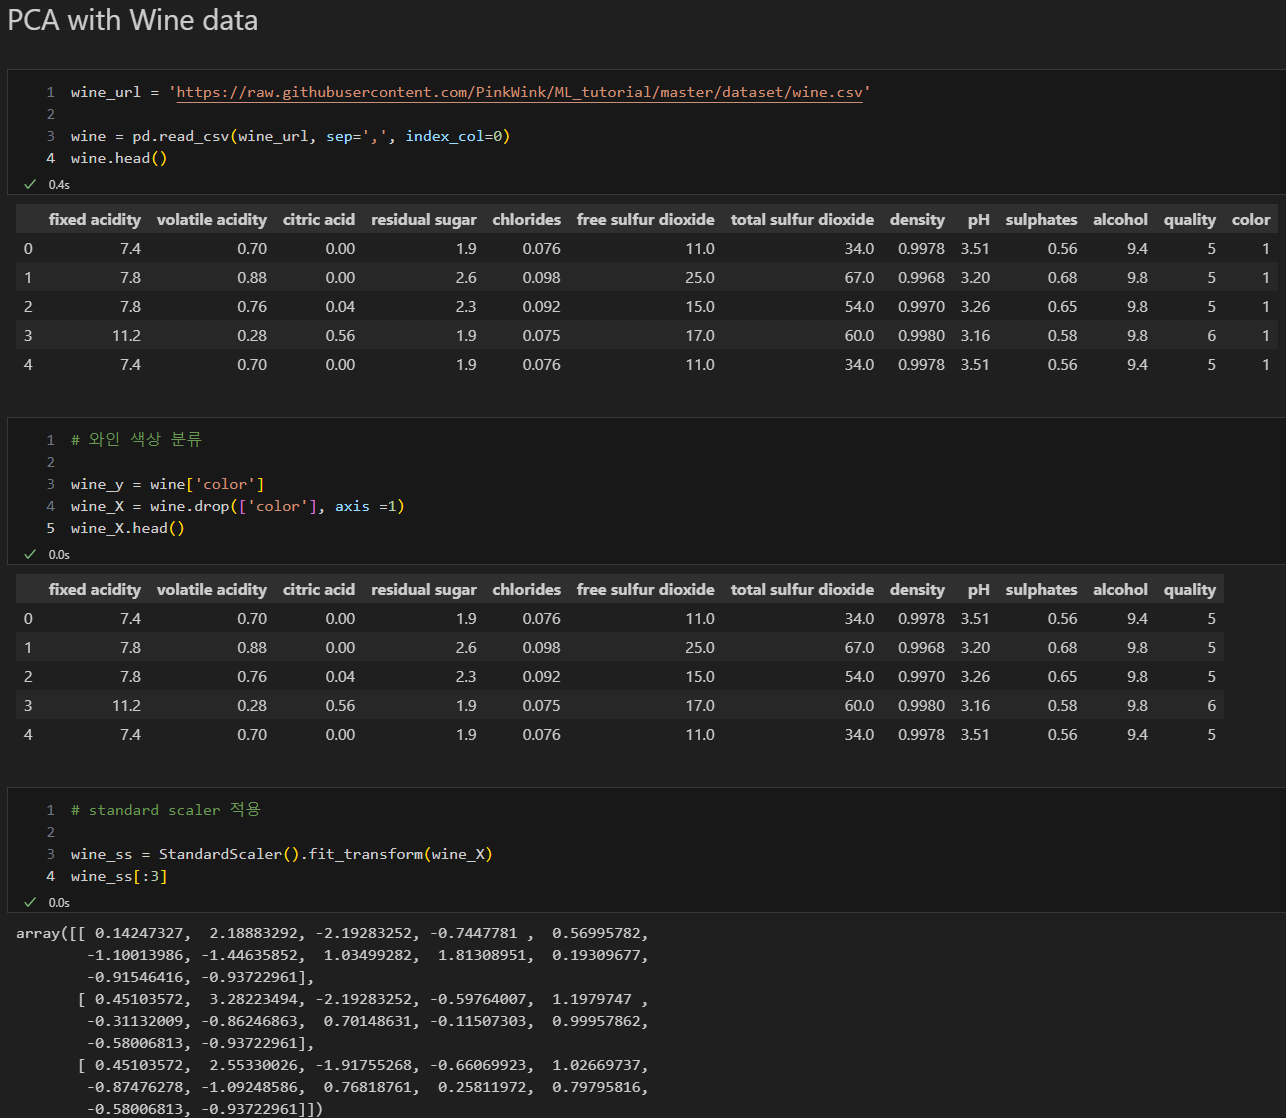
Task: Click the '# 와인 색상 분류' comment line
Action: point(136,439)
